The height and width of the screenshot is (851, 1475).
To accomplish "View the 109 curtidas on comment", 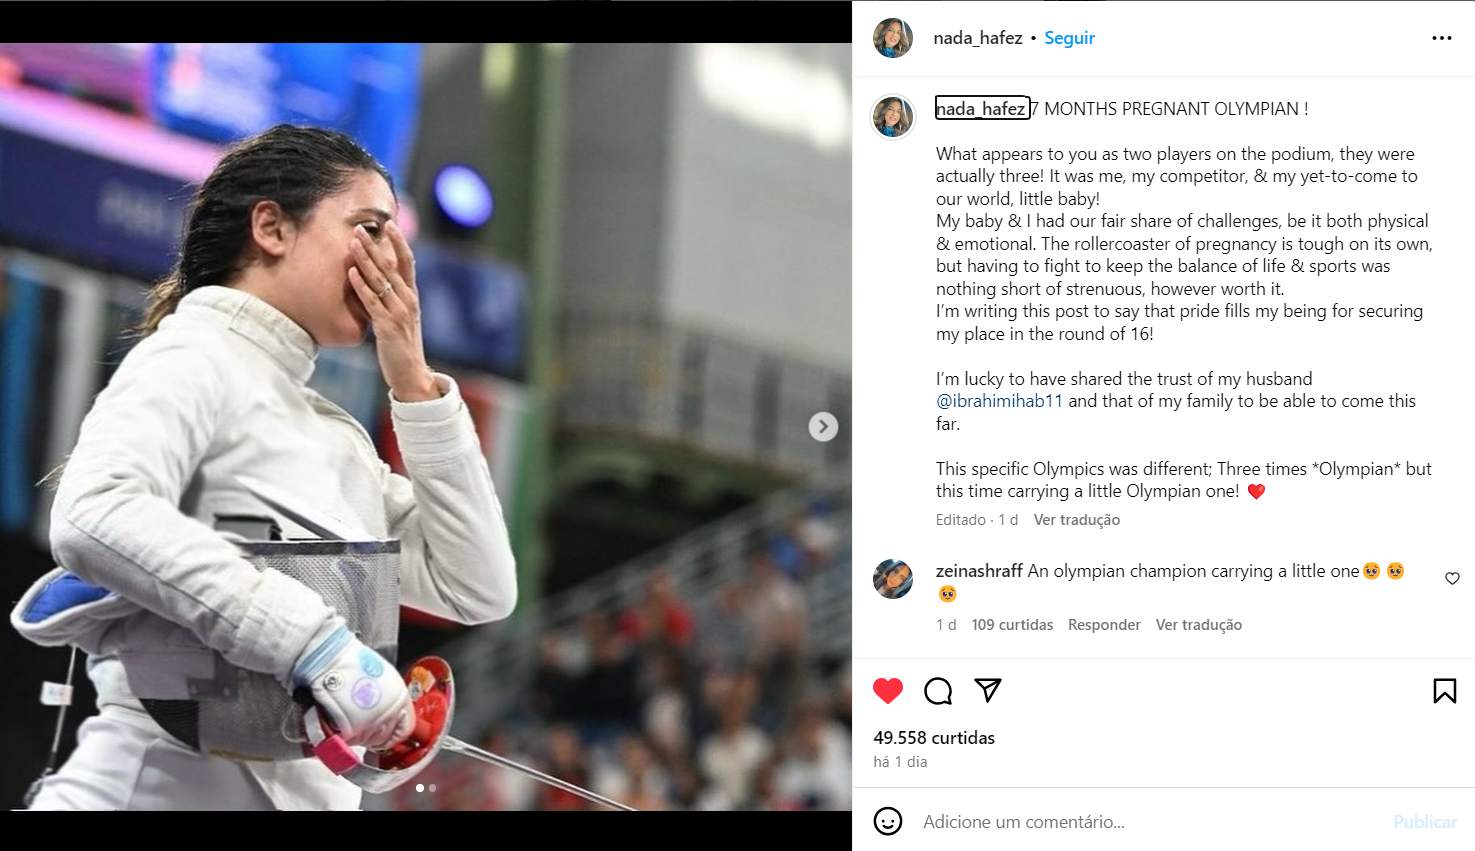I will point(1012,625).
